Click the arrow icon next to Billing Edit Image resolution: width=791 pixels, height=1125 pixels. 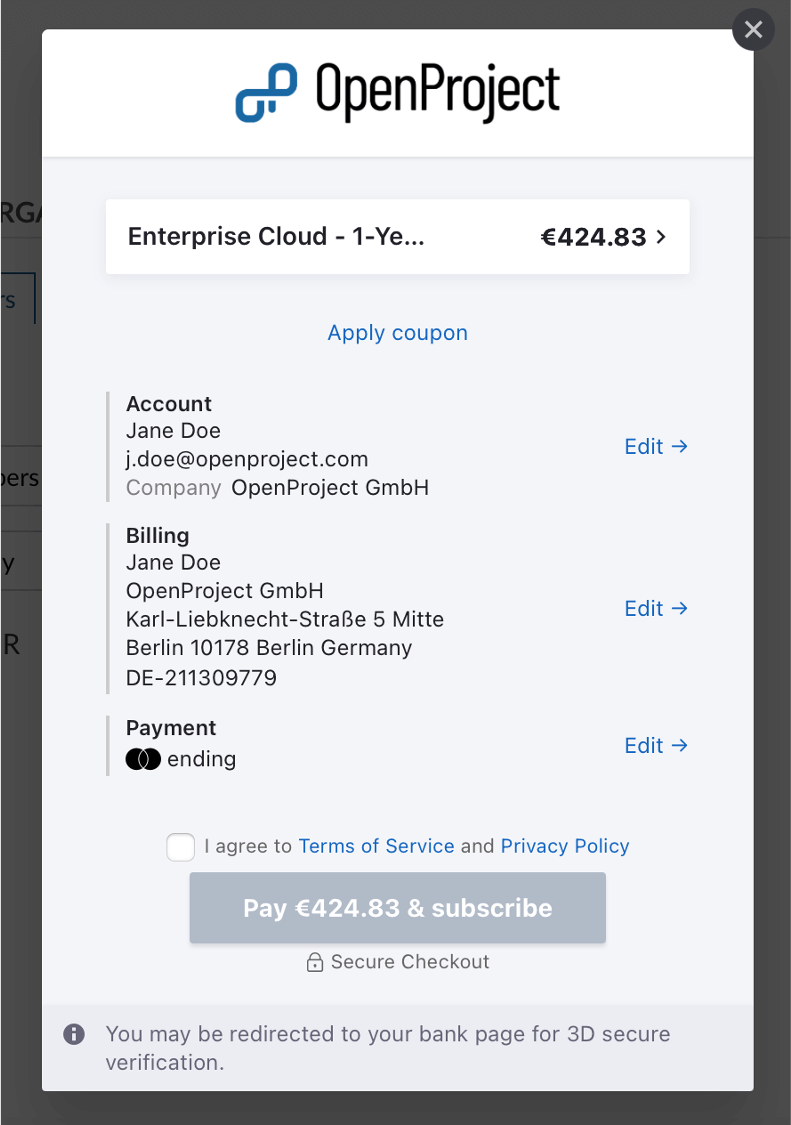[682, 608]
